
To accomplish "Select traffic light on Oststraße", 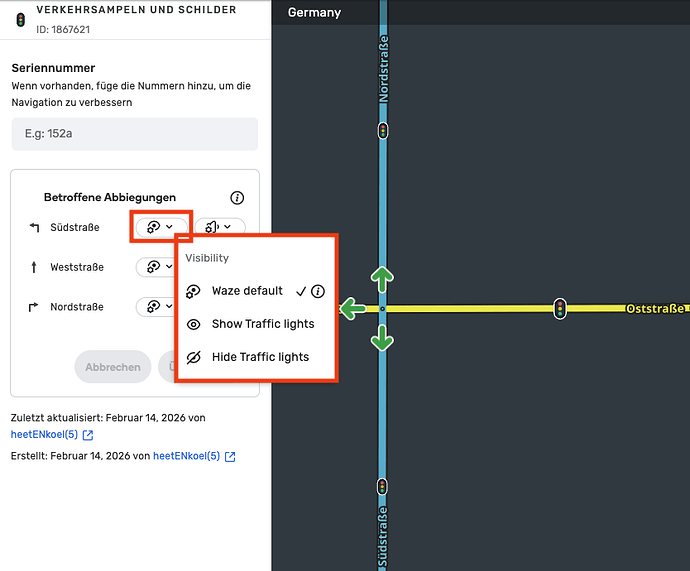I will click(x=560, y=308).
